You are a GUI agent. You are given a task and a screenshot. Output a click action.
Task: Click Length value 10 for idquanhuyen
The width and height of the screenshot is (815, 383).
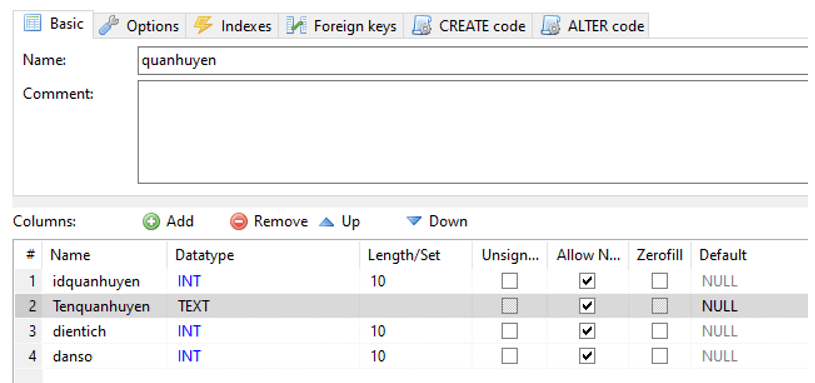point(378,281)
